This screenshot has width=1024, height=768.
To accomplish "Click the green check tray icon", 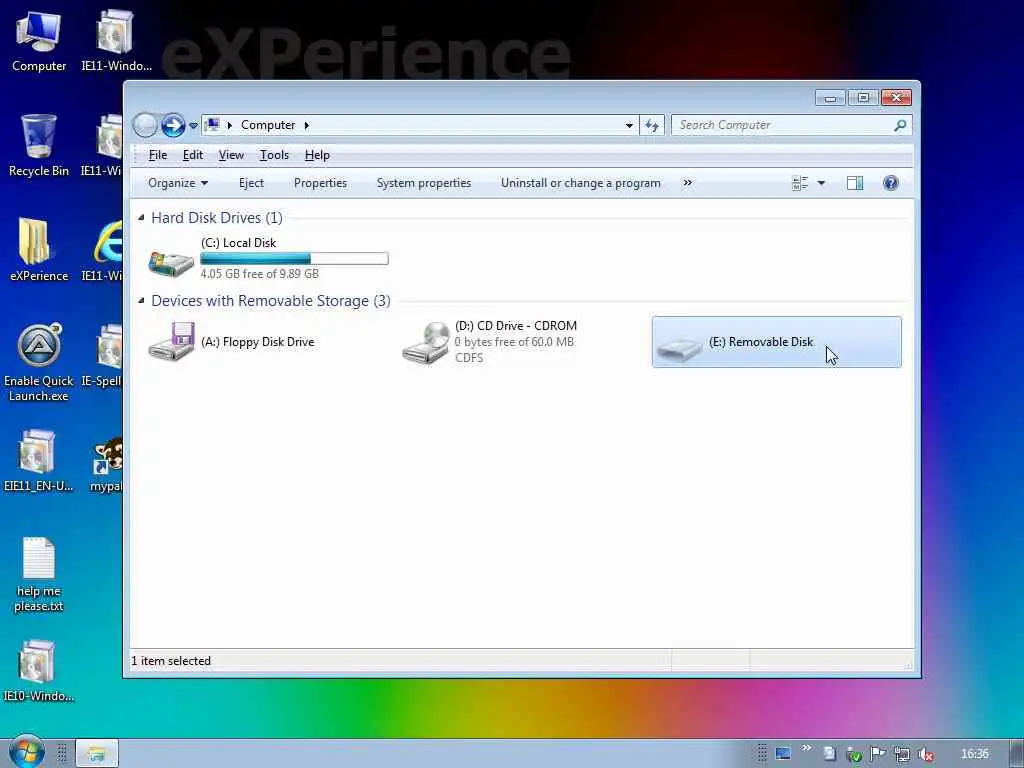I will point(854,755).
